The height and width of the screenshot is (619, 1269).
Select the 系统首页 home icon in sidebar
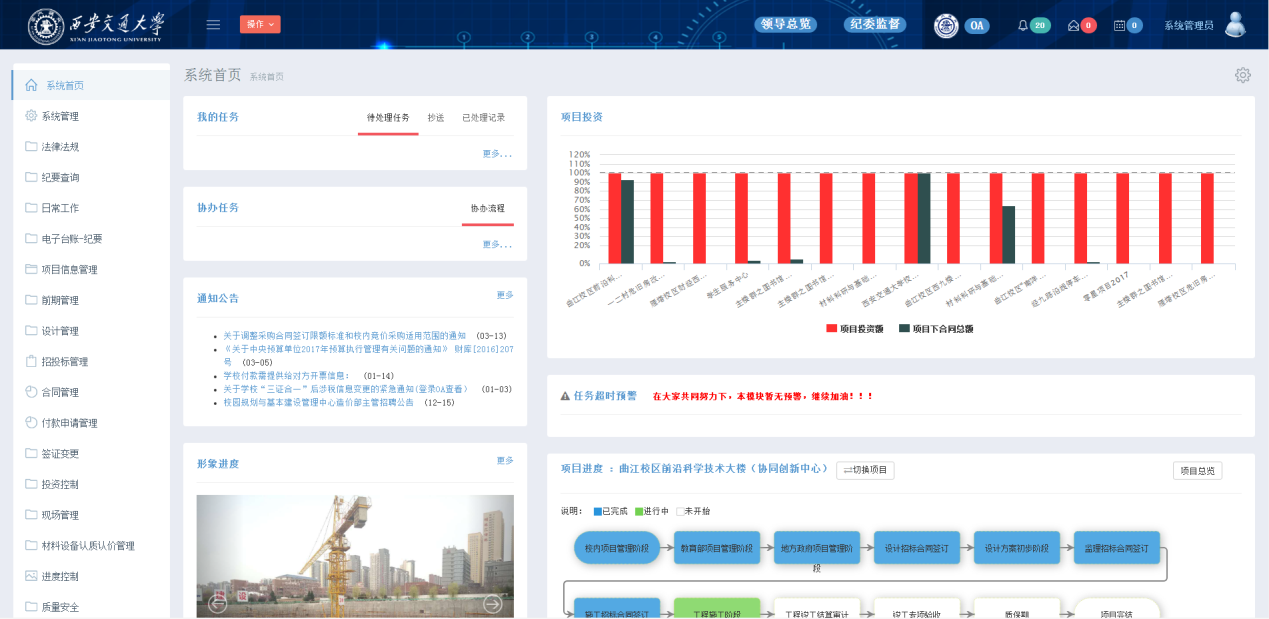point(32,84)
